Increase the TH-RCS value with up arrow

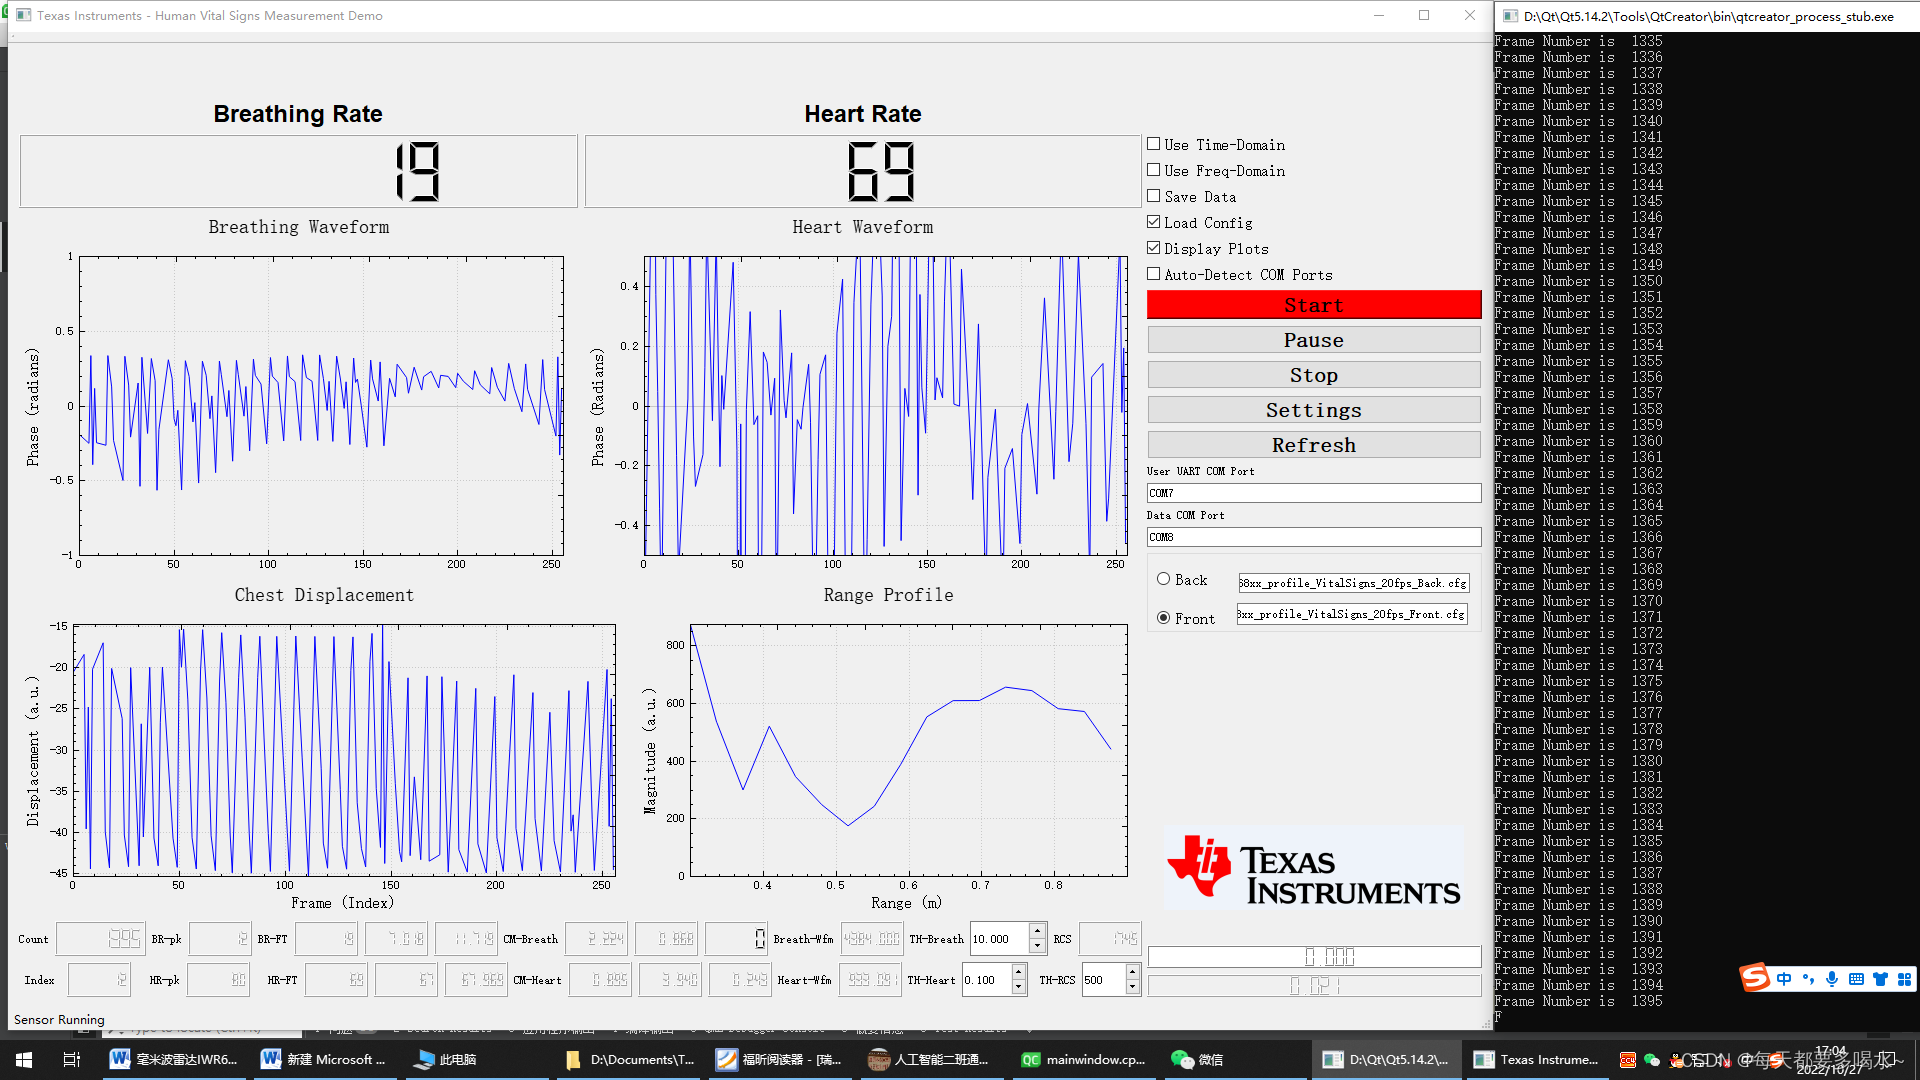(x=1132, y=972)
